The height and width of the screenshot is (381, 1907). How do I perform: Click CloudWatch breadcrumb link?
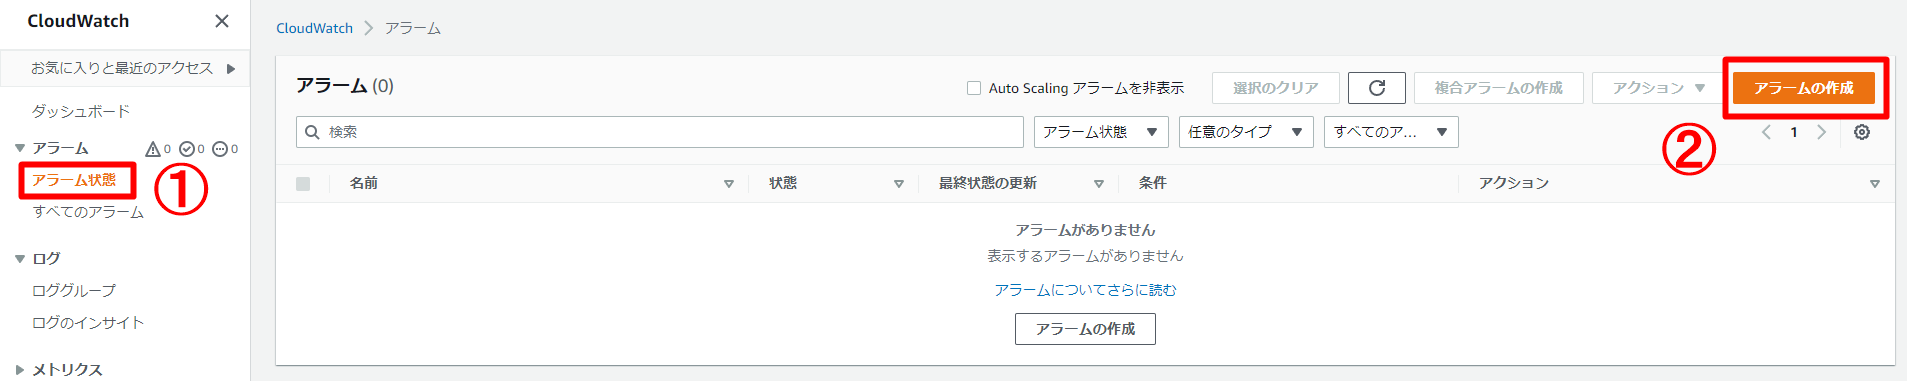pyautogui.click(x=314, y=28)
